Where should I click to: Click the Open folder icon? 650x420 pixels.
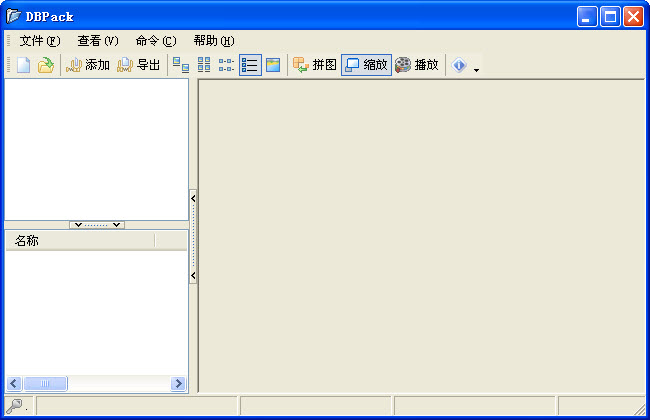pos(45,65)
